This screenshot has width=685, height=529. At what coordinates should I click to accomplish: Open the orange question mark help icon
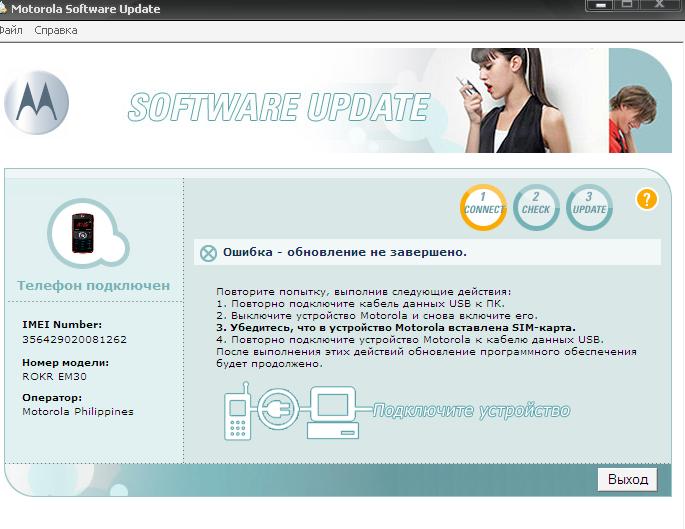click(x=647, y=199)
